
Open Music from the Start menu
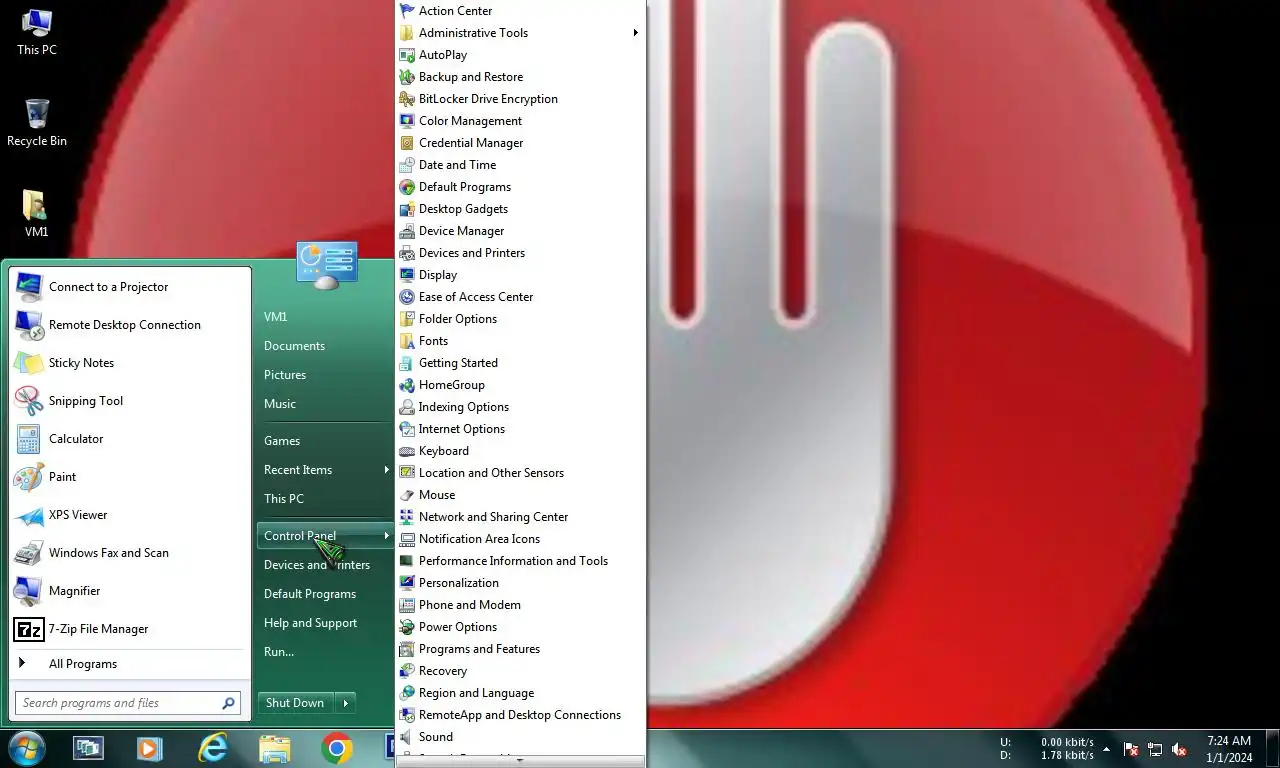(x=325, y=404)
